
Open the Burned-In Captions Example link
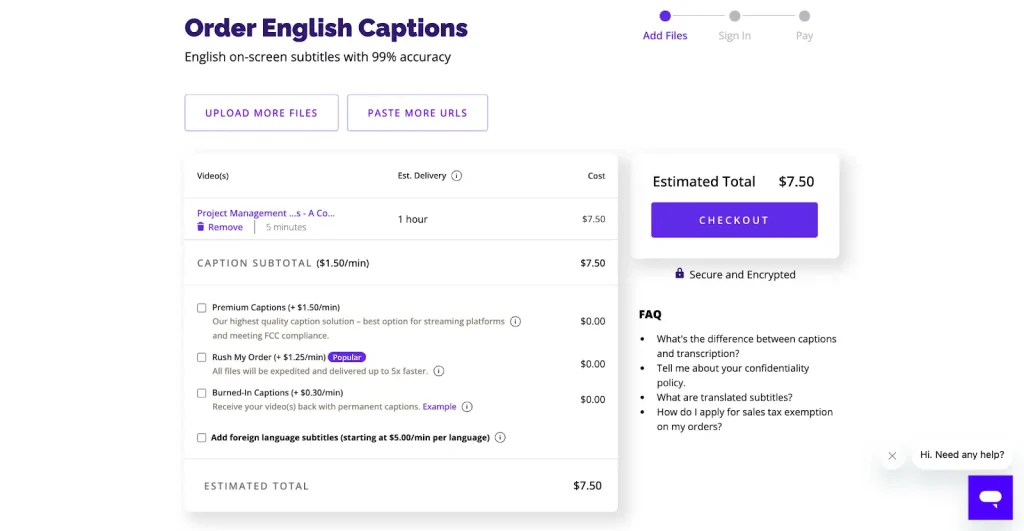(439, 407)
